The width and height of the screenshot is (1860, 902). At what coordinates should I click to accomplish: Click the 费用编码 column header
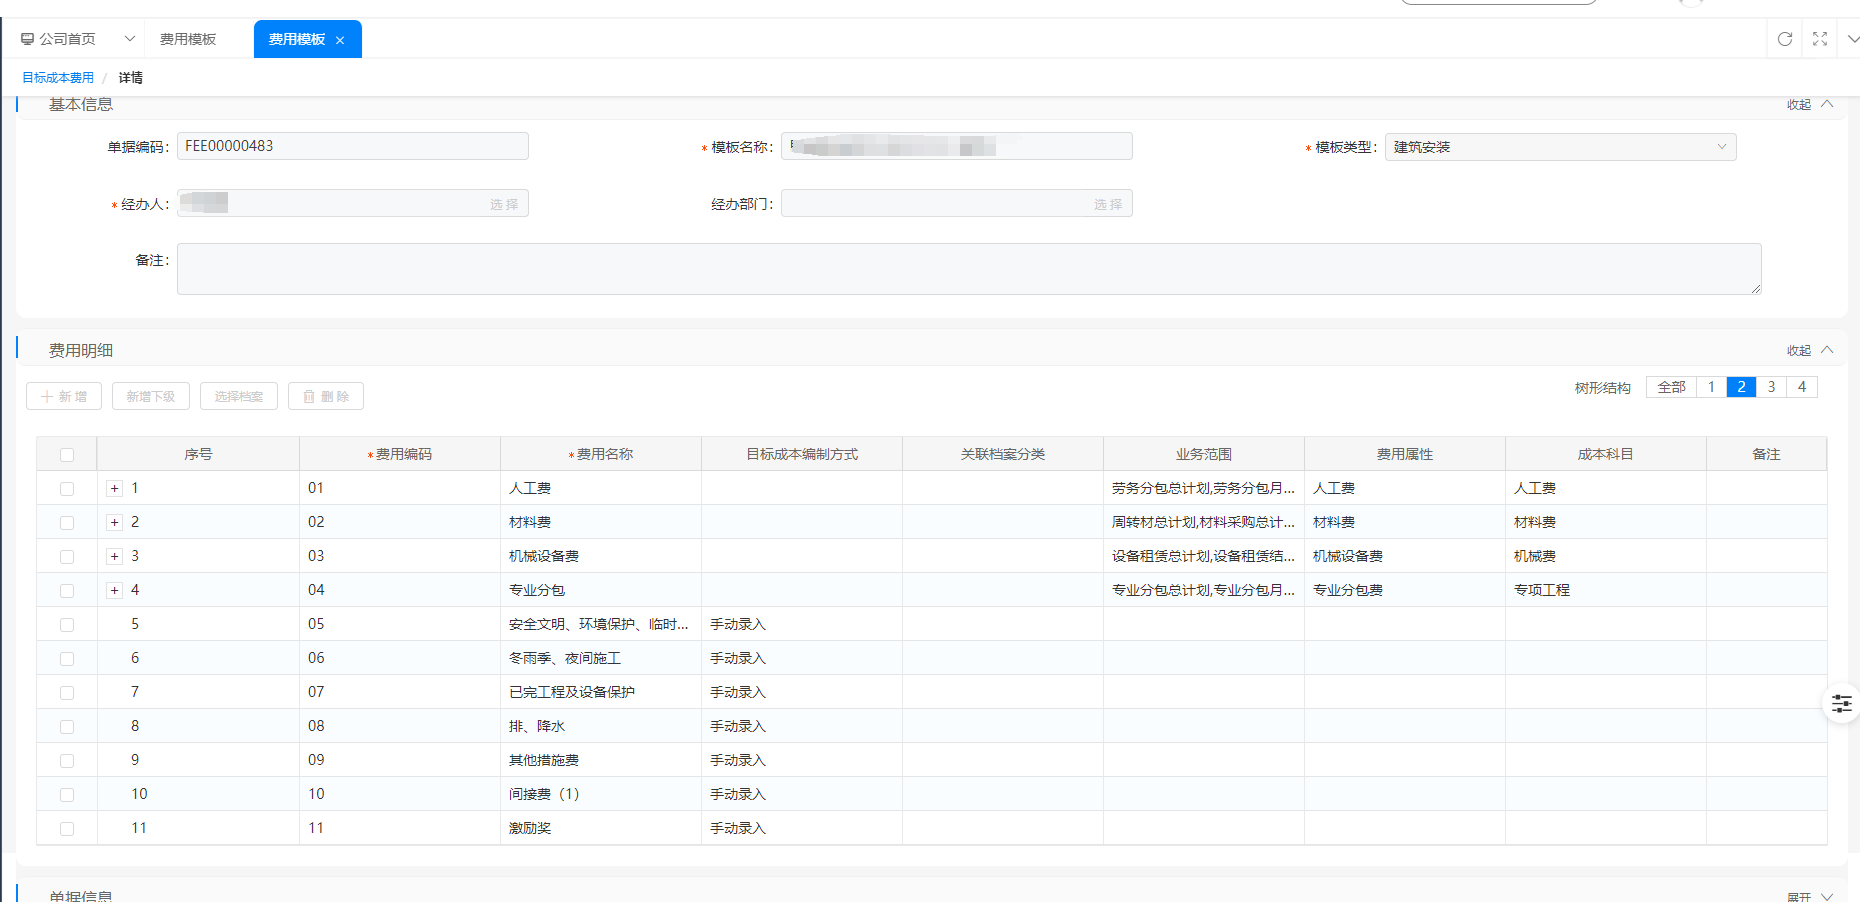pyautogui.click(x=400, y=454)
